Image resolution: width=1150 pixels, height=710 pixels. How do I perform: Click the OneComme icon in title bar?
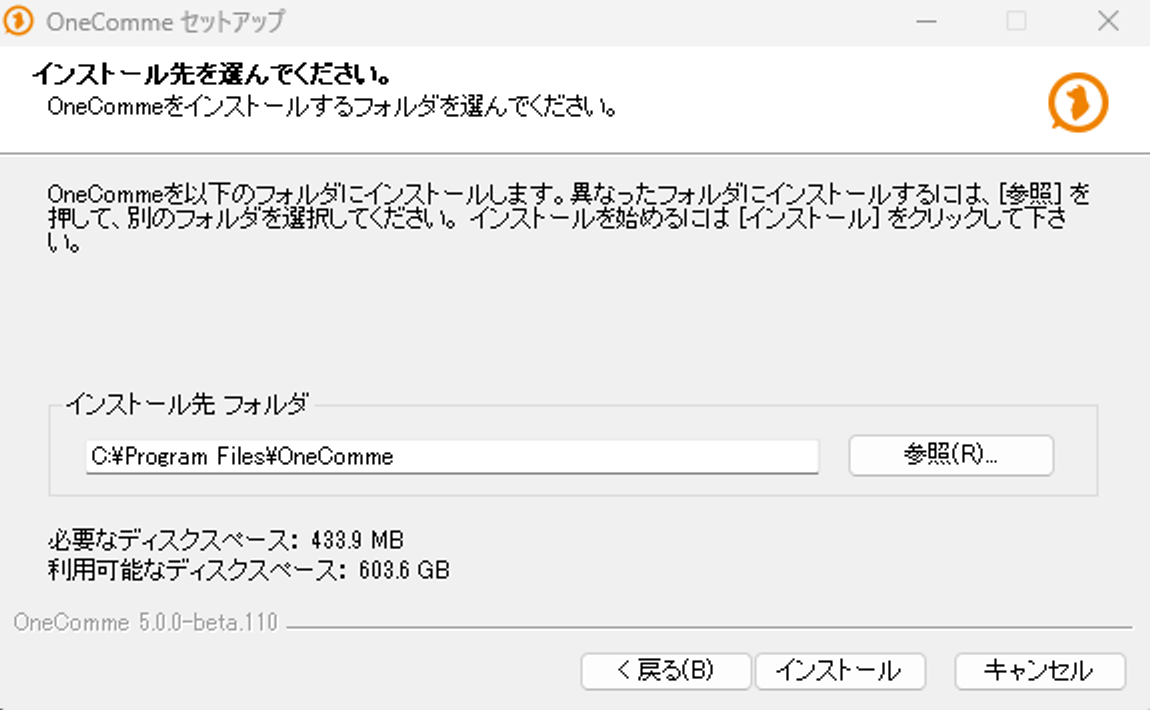(x=19, y=21)
